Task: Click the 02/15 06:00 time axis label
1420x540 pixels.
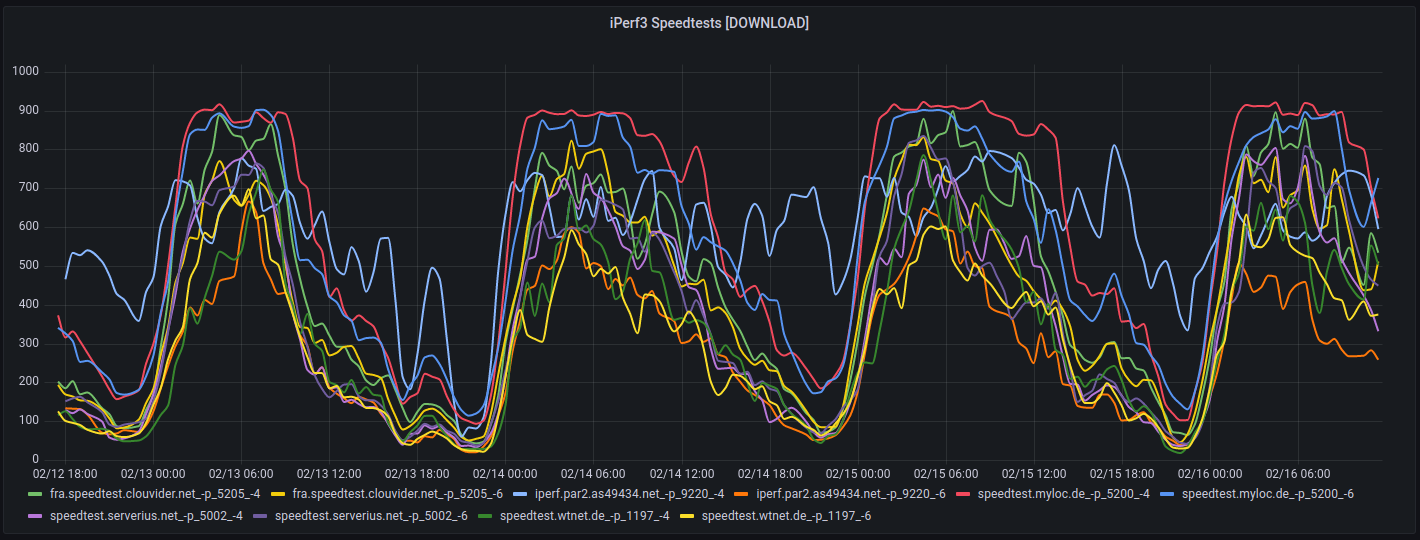Action: (946, 473)
